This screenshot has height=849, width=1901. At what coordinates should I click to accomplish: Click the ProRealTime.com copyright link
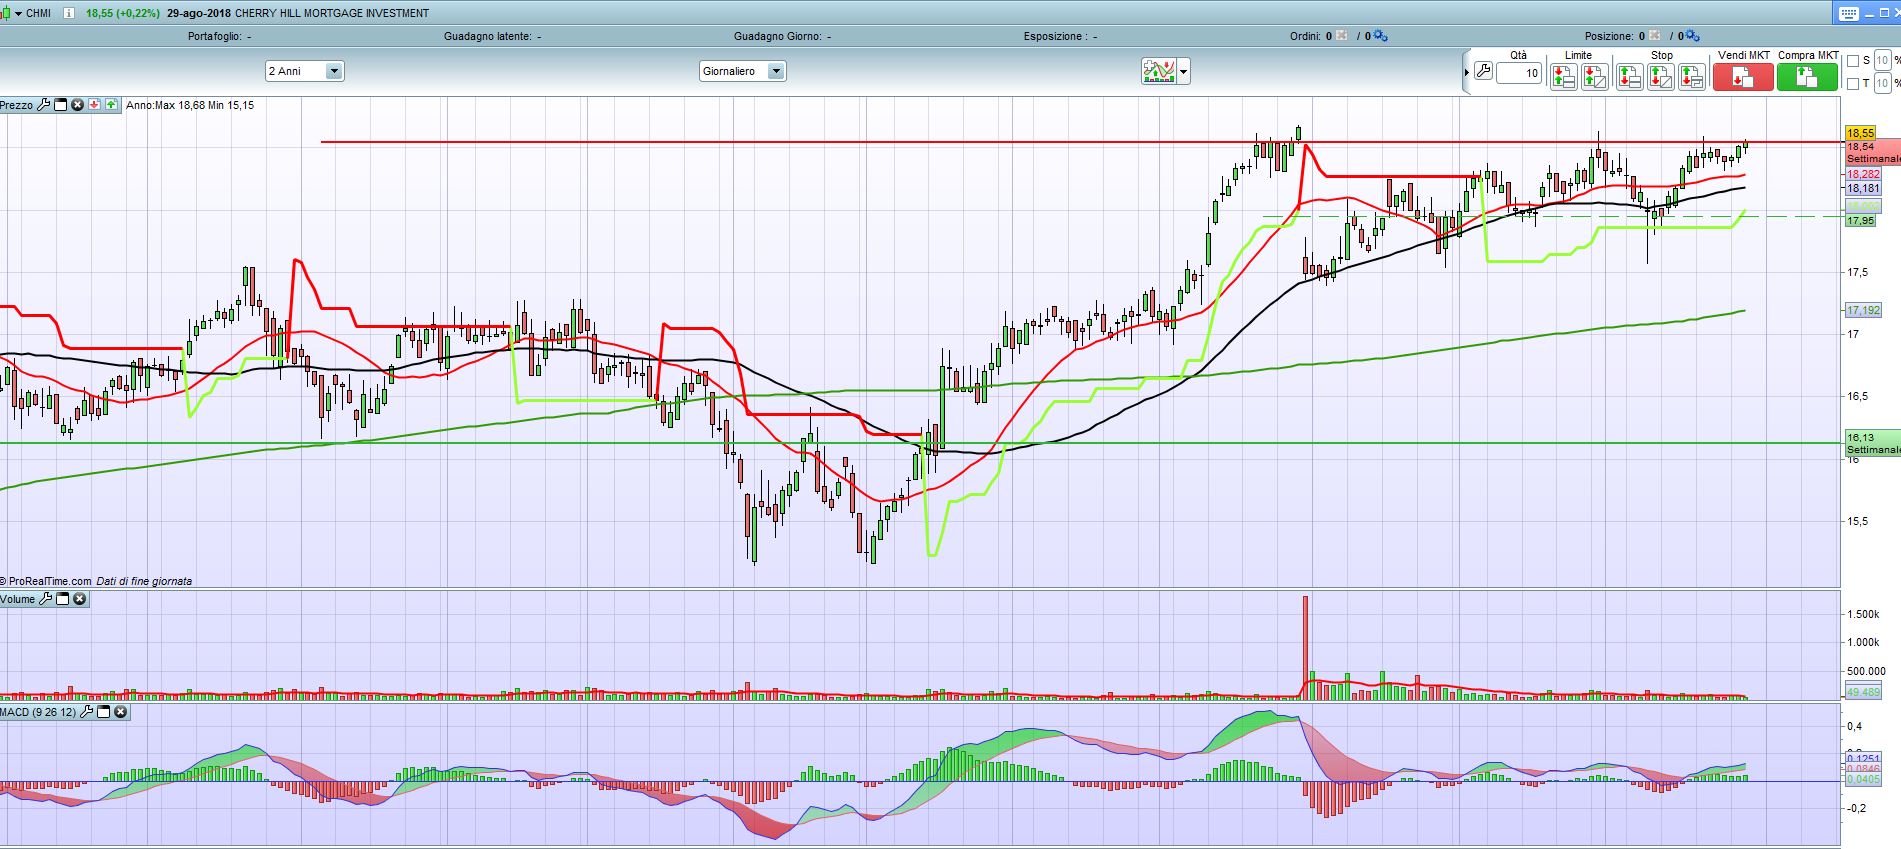[46, 581]
